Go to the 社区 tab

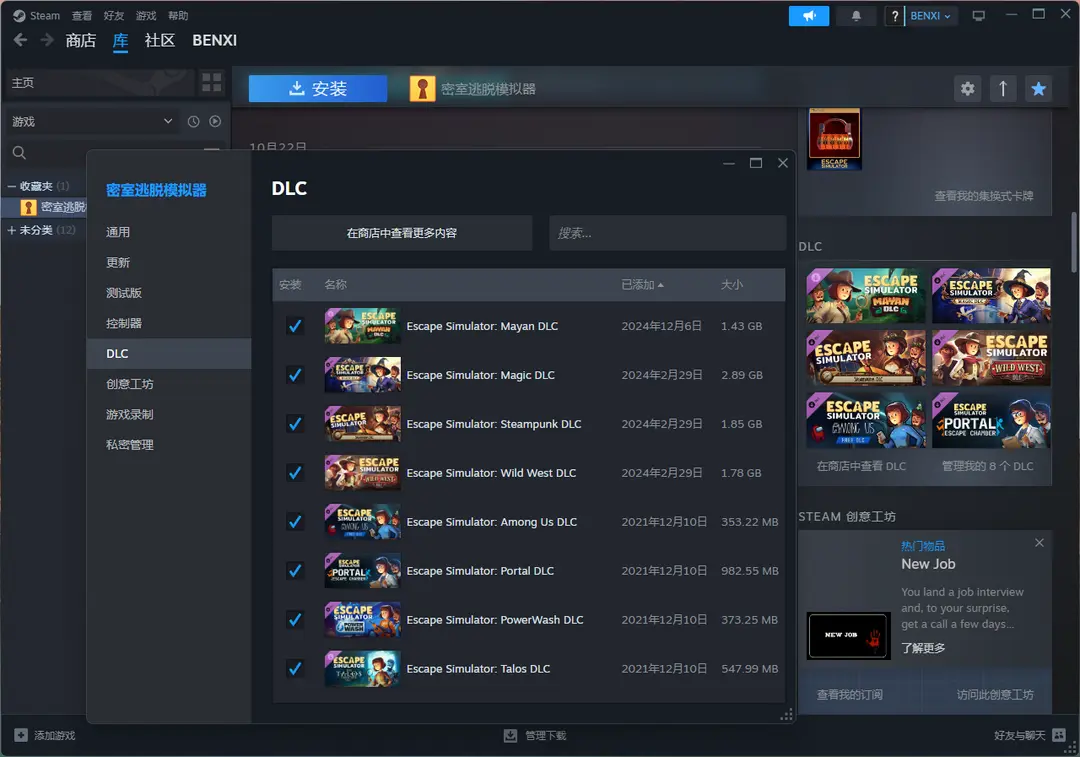point(160,41)
